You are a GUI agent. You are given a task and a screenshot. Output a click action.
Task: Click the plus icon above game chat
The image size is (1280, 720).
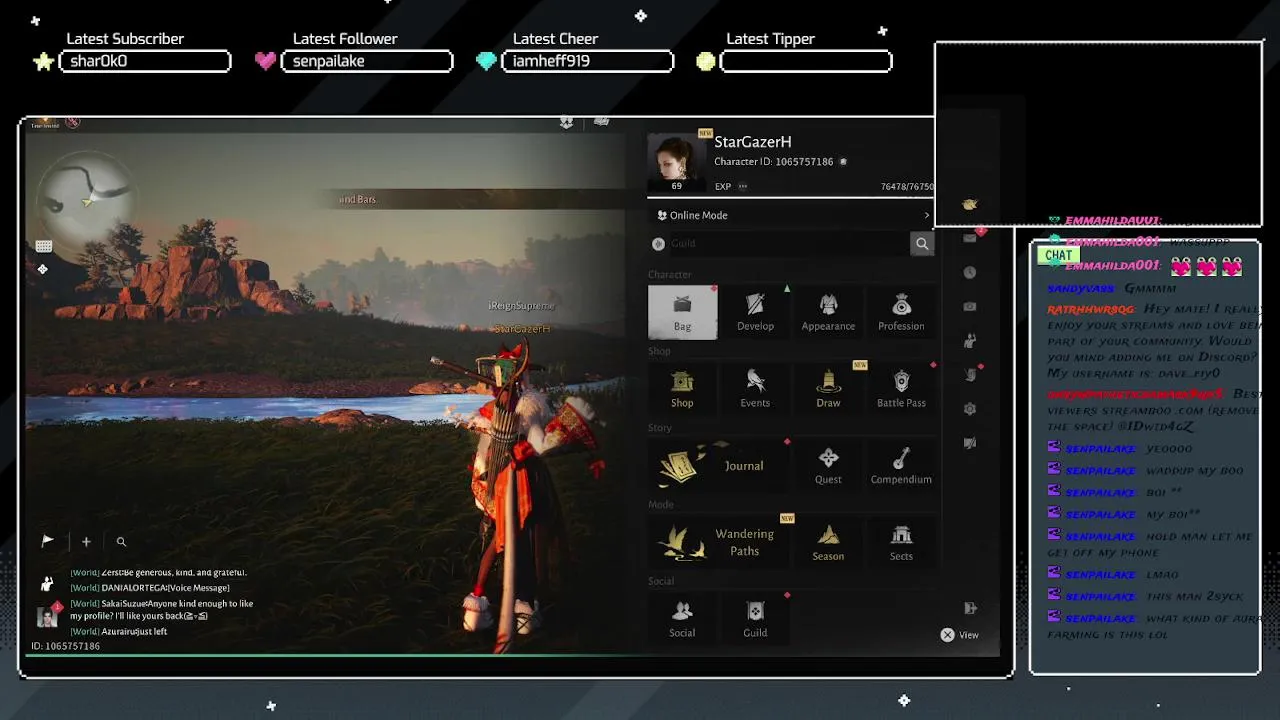[x=86, y=541]
